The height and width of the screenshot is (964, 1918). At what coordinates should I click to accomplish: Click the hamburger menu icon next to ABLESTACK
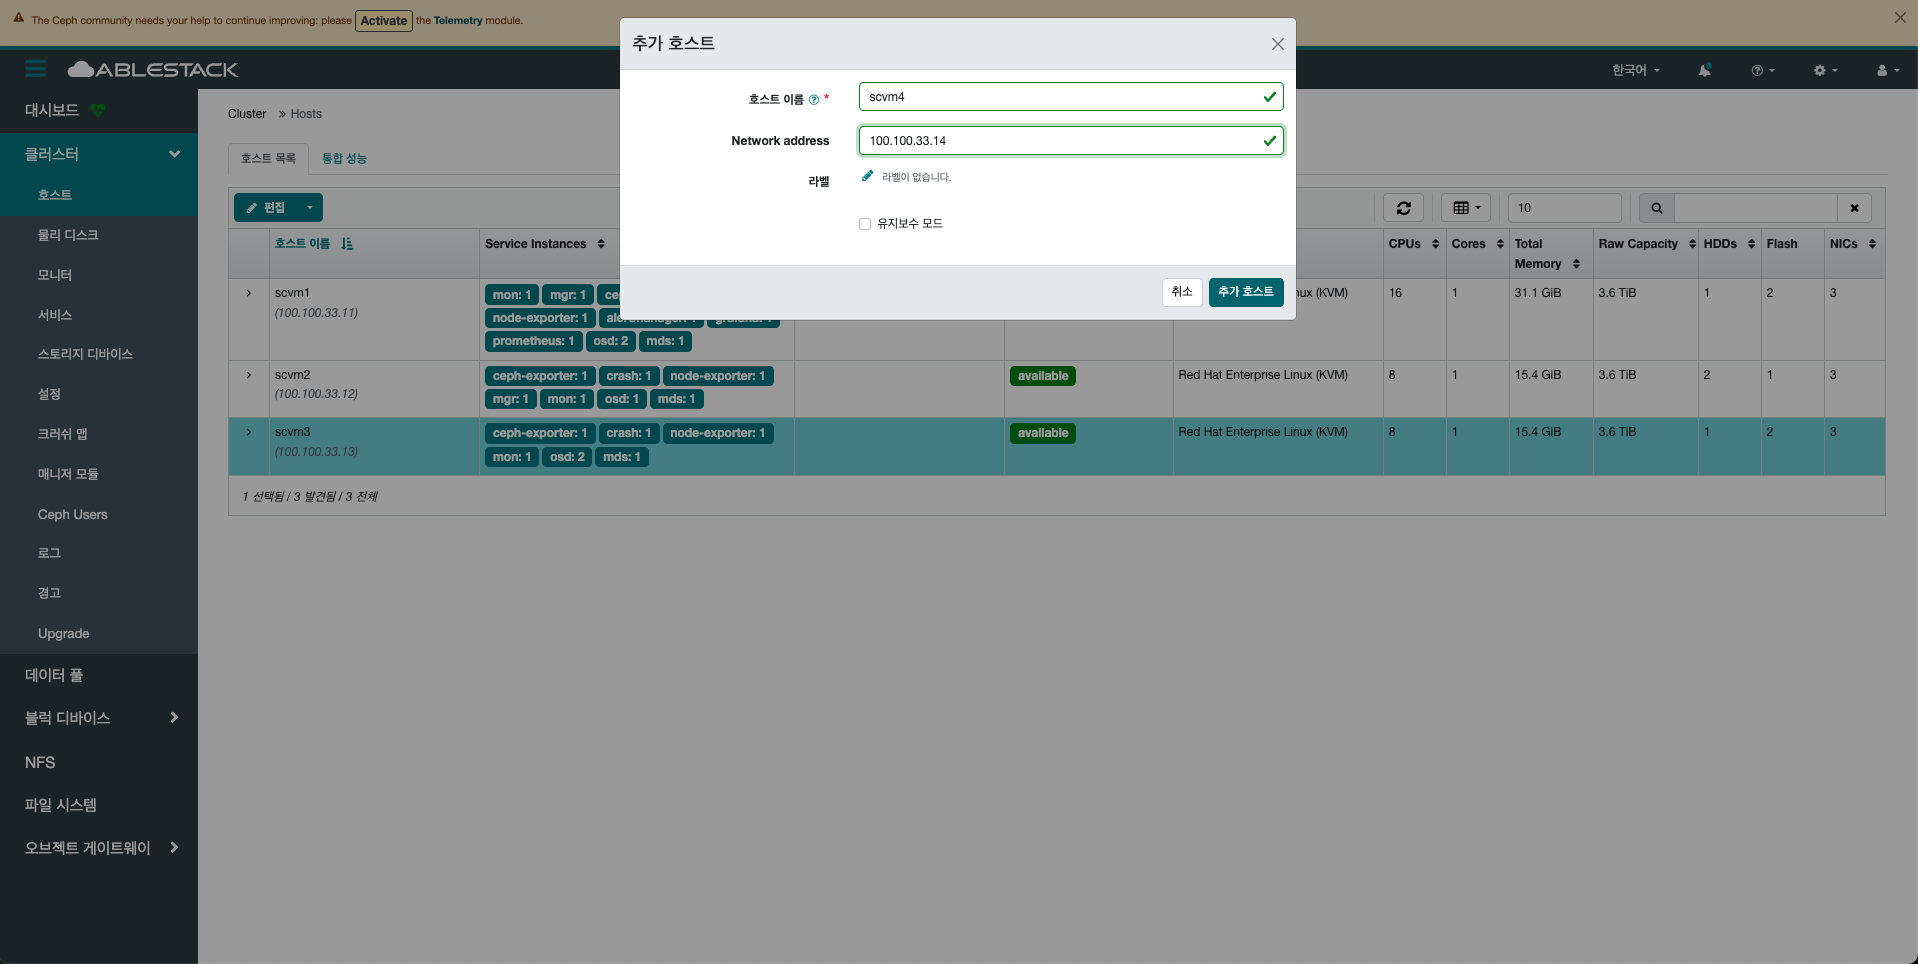tap(36, 69)
